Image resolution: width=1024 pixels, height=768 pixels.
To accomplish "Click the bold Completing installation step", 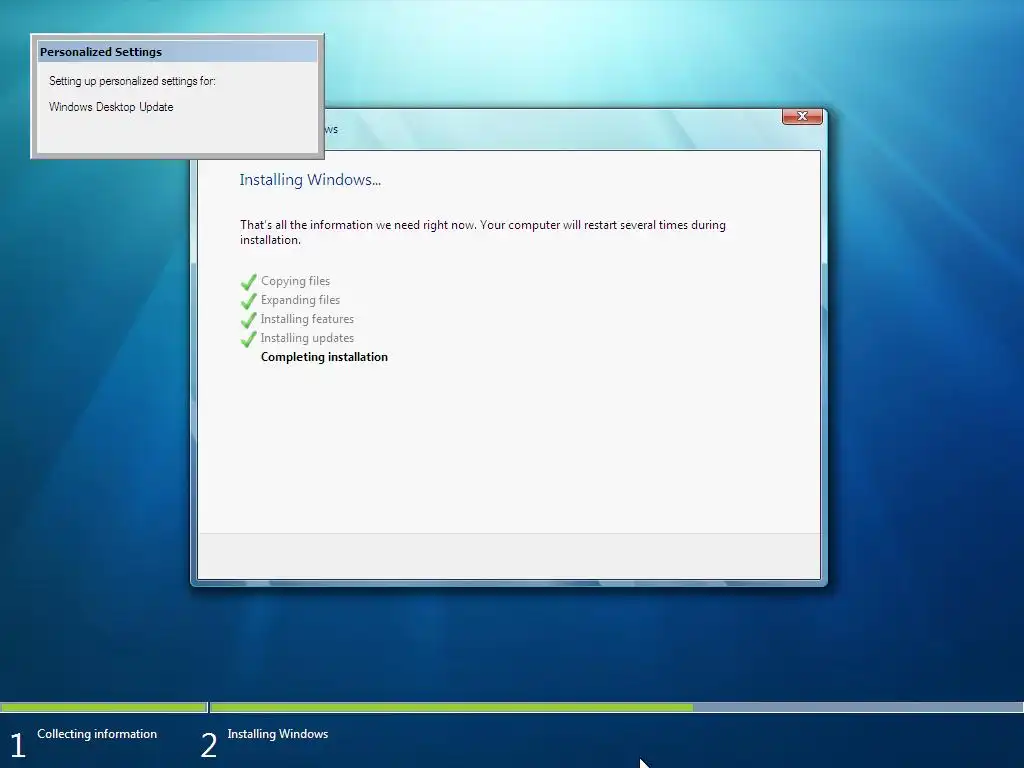I will coord(324,357).
